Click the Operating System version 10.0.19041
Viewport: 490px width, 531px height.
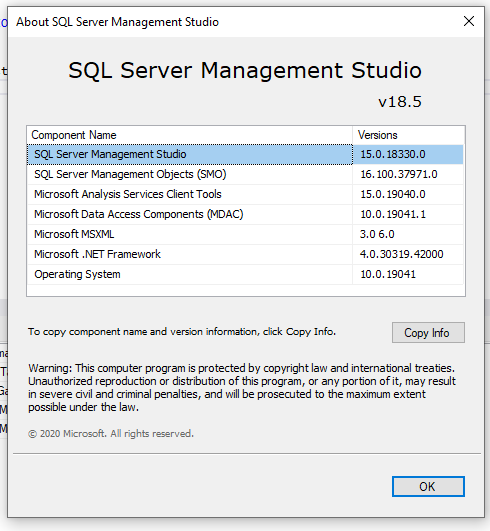click(388, 274)
